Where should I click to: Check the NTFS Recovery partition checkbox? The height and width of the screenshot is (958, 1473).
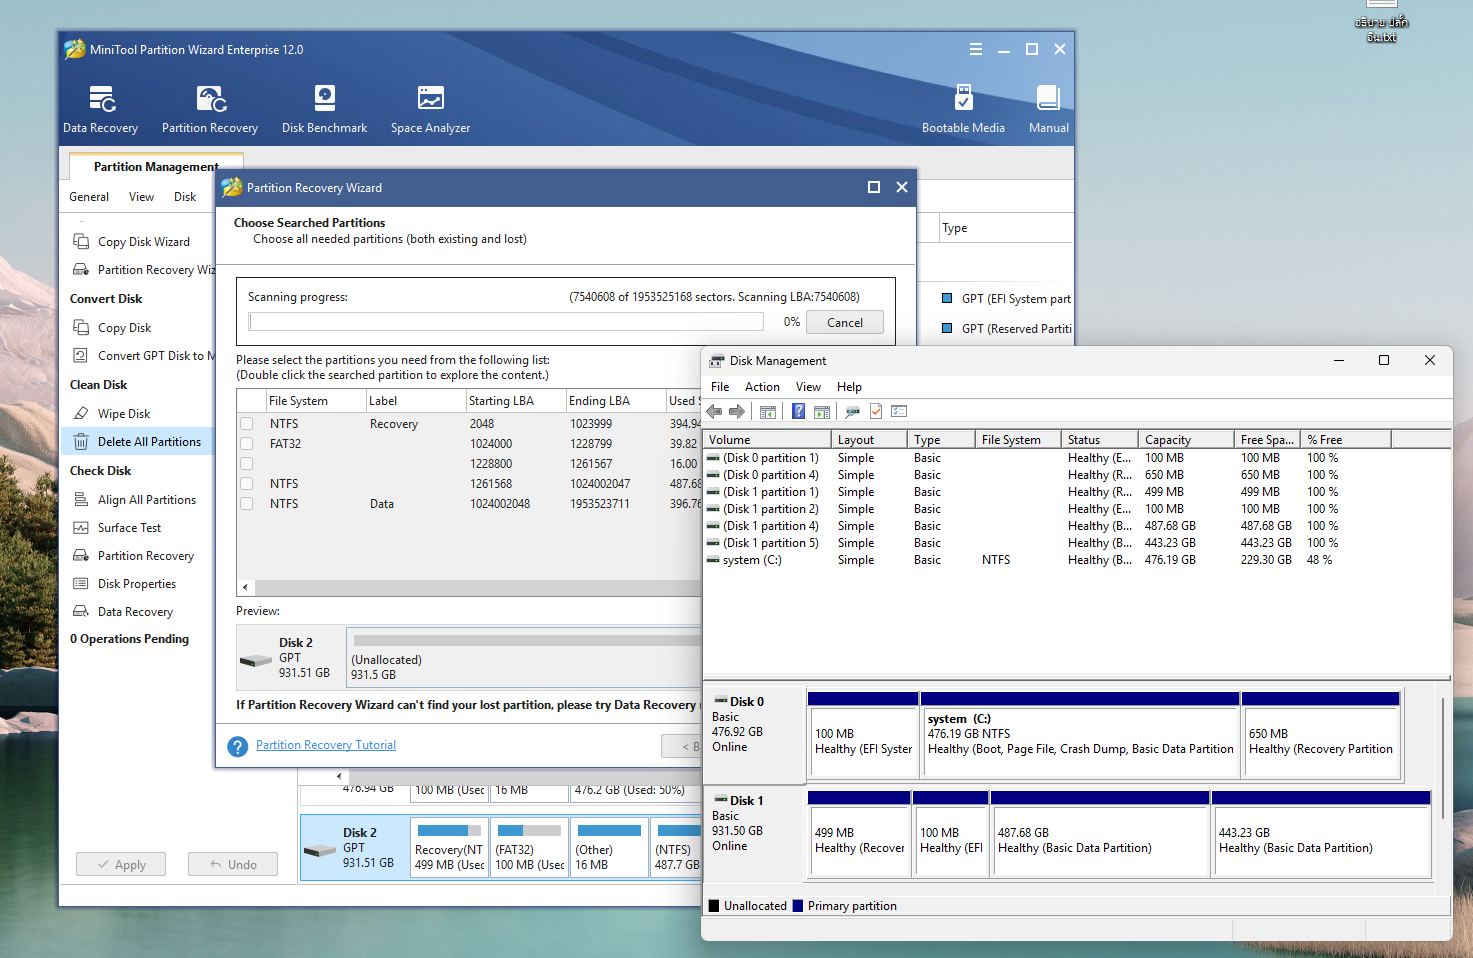pos(246,424)
